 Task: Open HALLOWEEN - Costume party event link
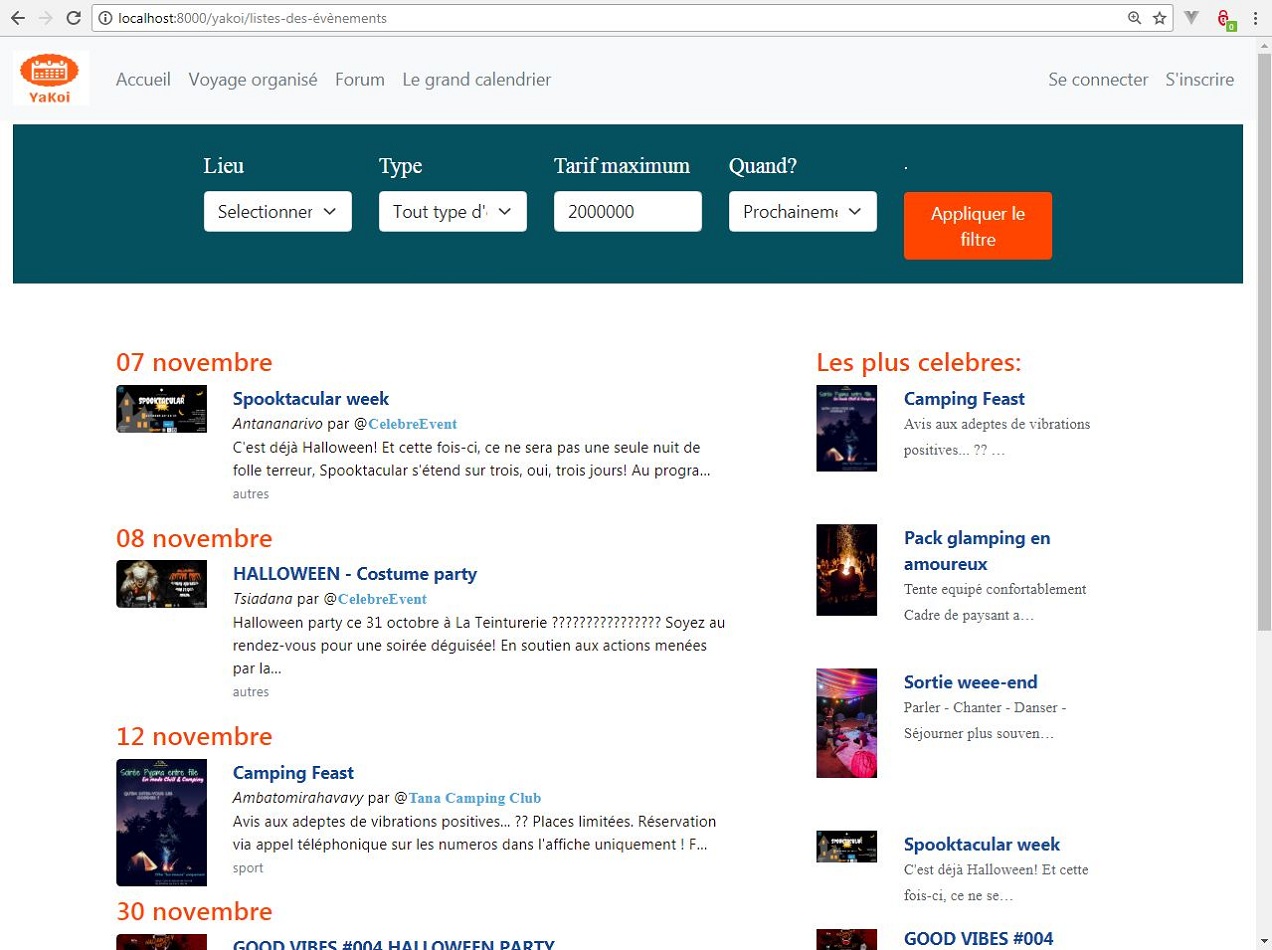354,574
